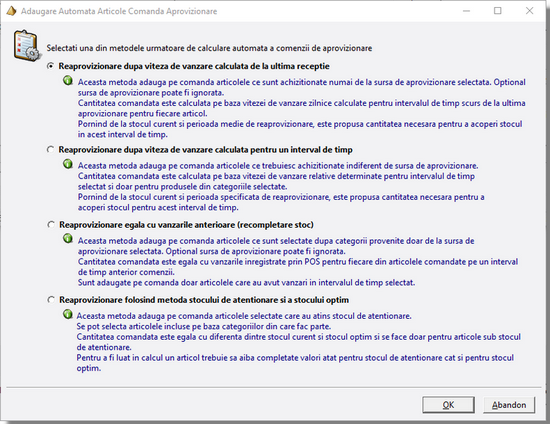The width and height of the screenshot is (550, 424).
Task: Click label Reaprovizionare egala cu vanzarile anterioare
Action: (x=186, y=225)
